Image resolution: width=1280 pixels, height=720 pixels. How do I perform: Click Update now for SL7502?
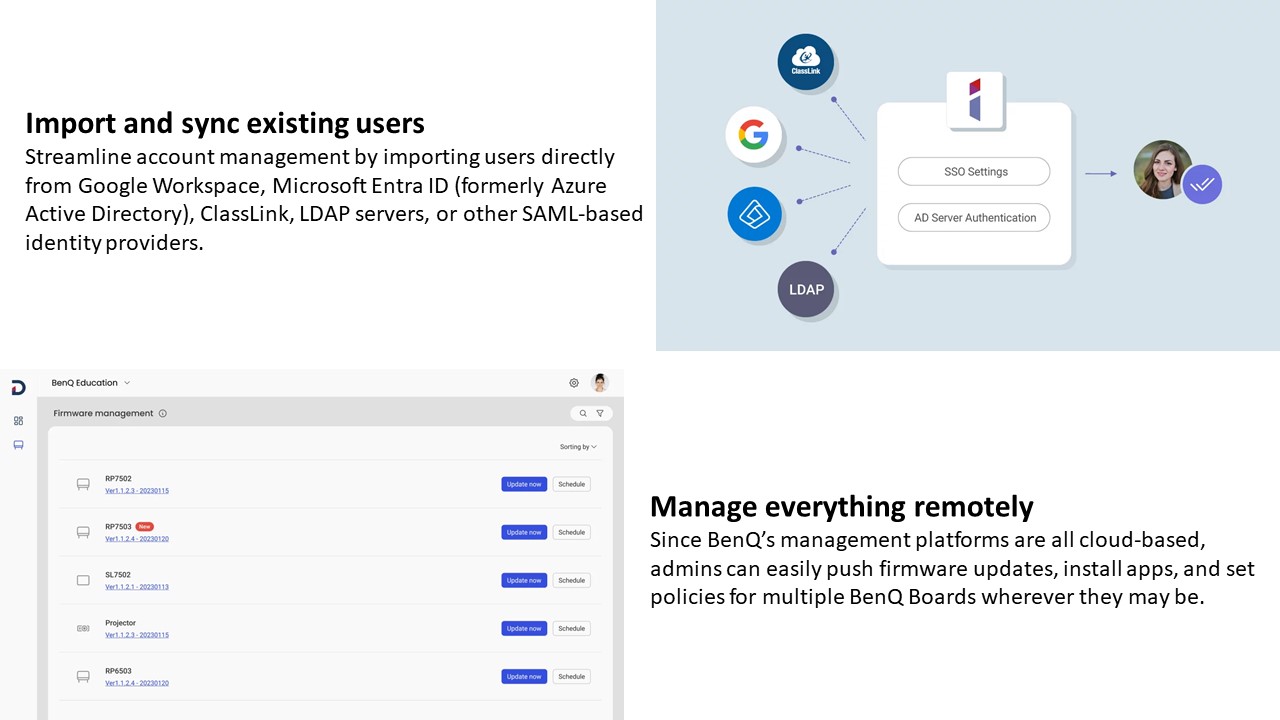tap(524, 580)
